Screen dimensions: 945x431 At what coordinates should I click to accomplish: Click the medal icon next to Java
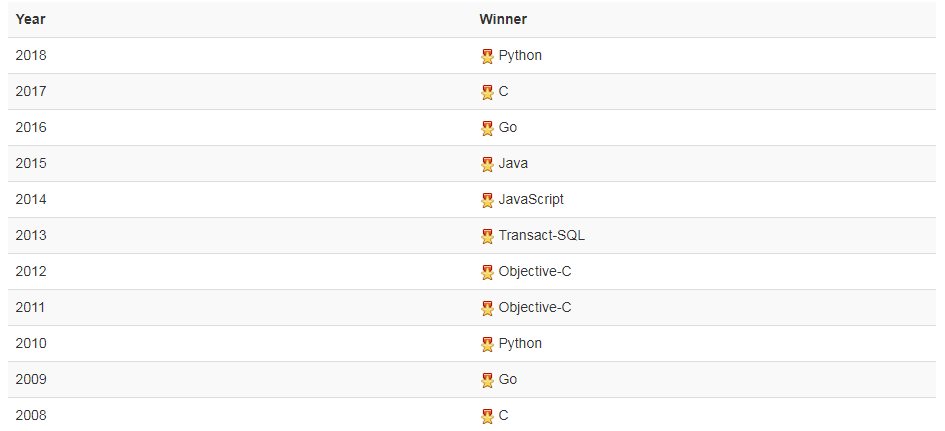487,164
